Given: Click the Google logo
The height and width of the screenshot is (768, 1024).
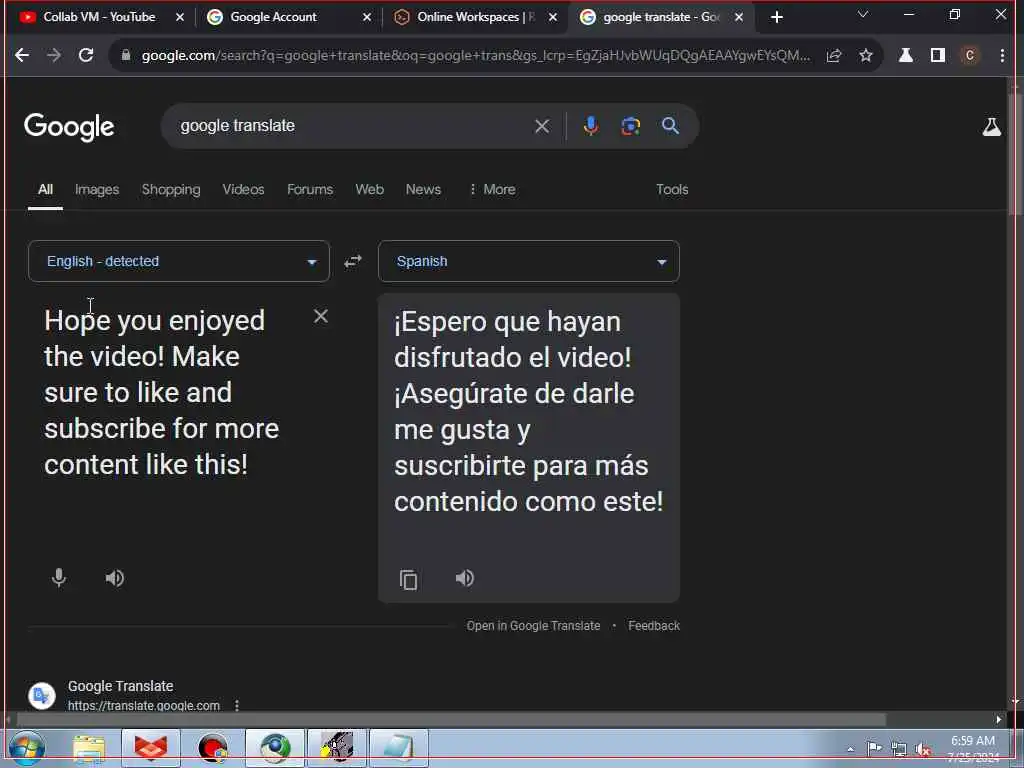Looking at the screenshot, I should click(x=69, y=127).
